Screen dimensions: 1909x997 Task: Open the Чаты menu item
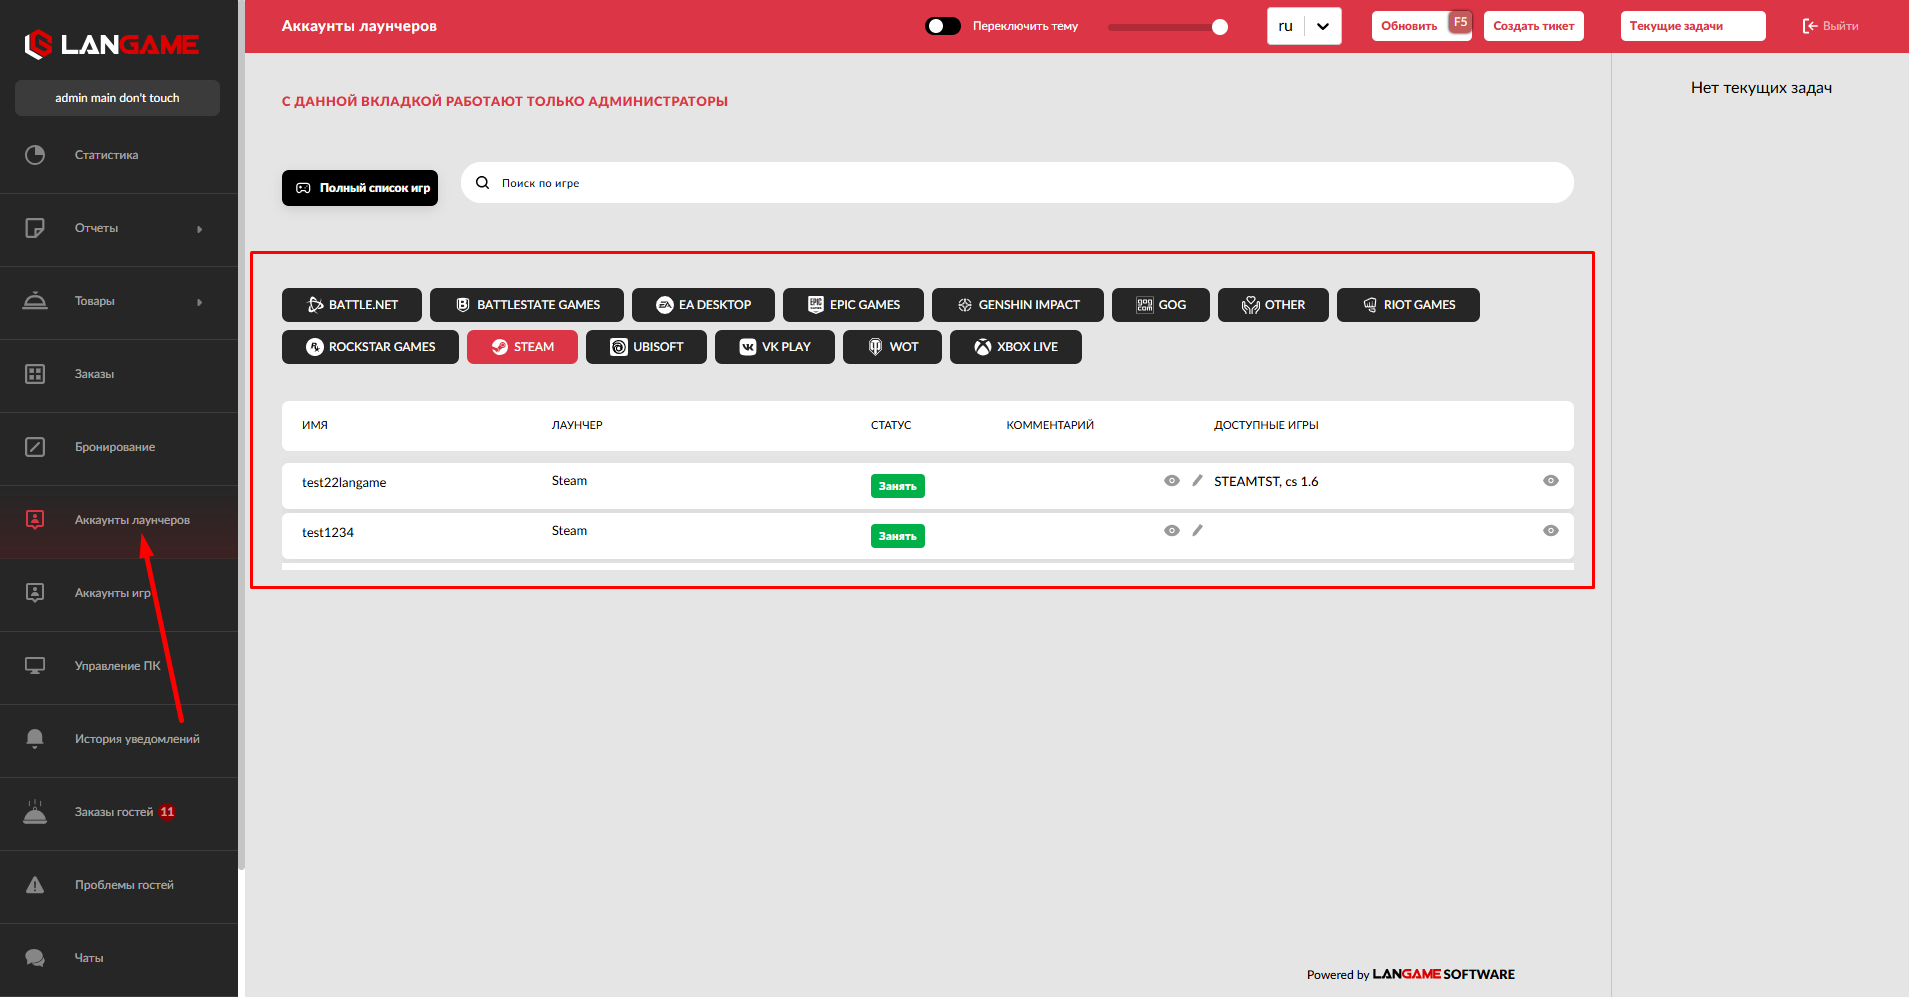point(119,958)
